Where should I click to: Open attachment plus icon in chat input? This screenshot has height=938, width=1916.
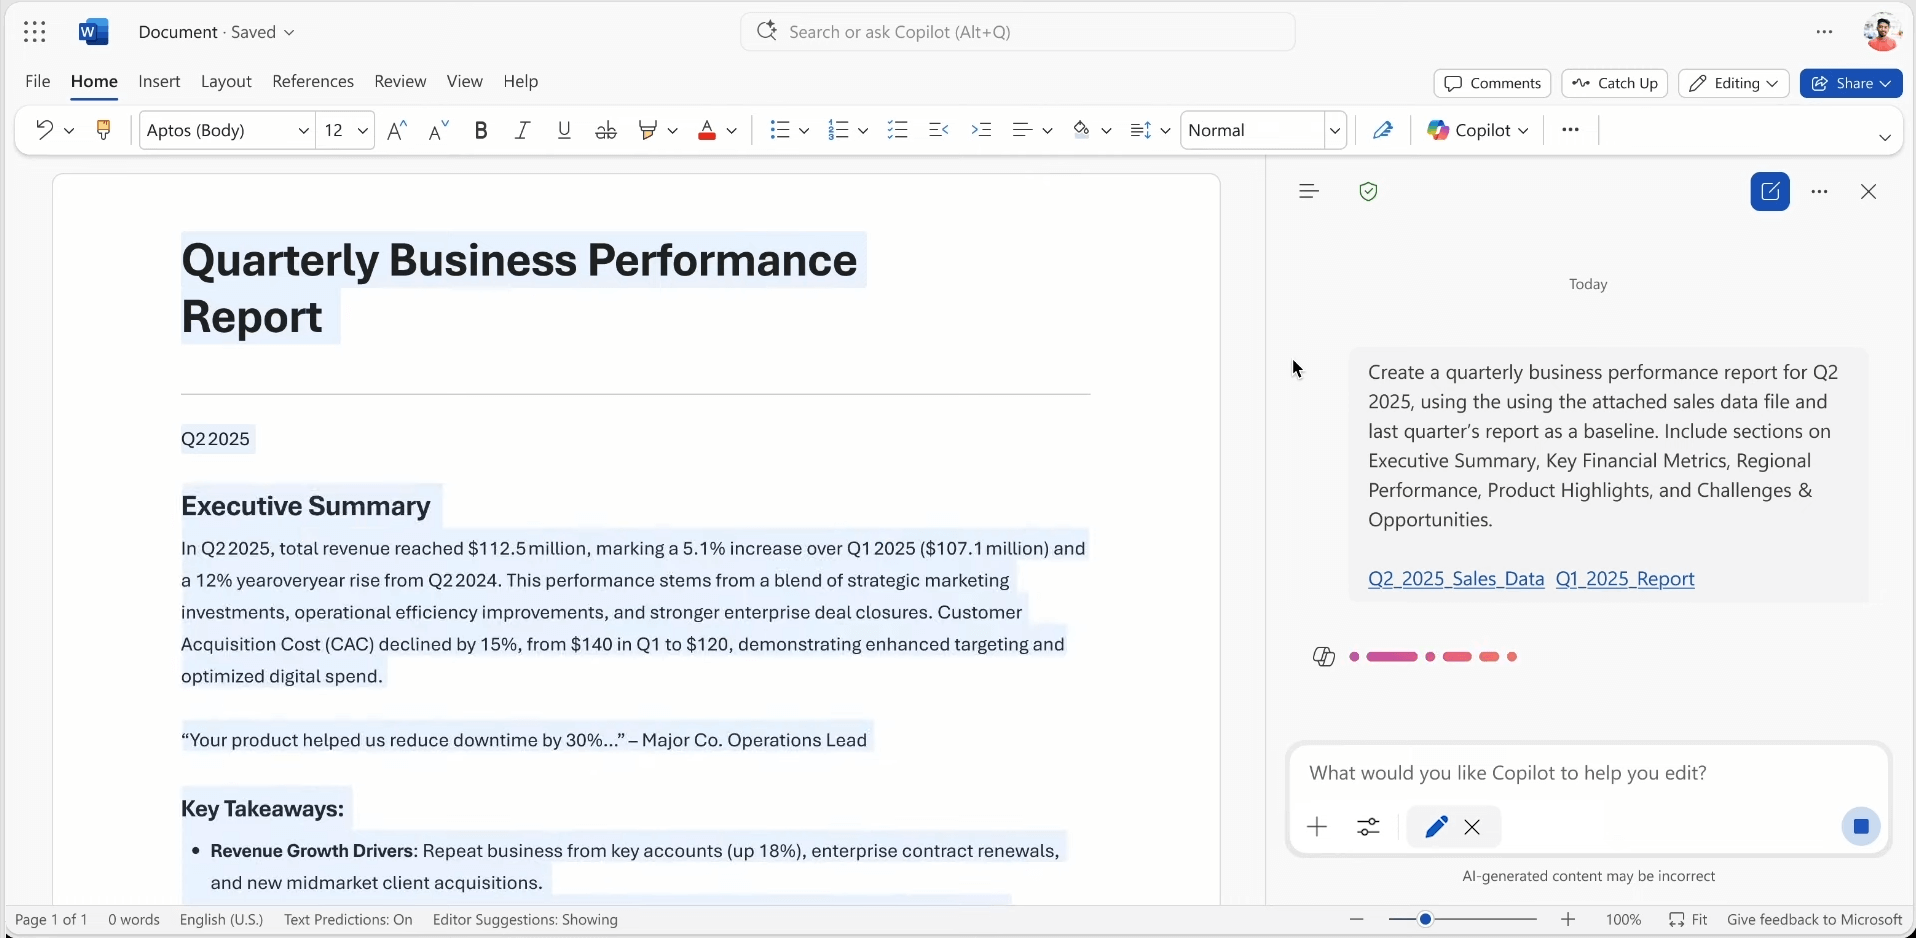1316,827
